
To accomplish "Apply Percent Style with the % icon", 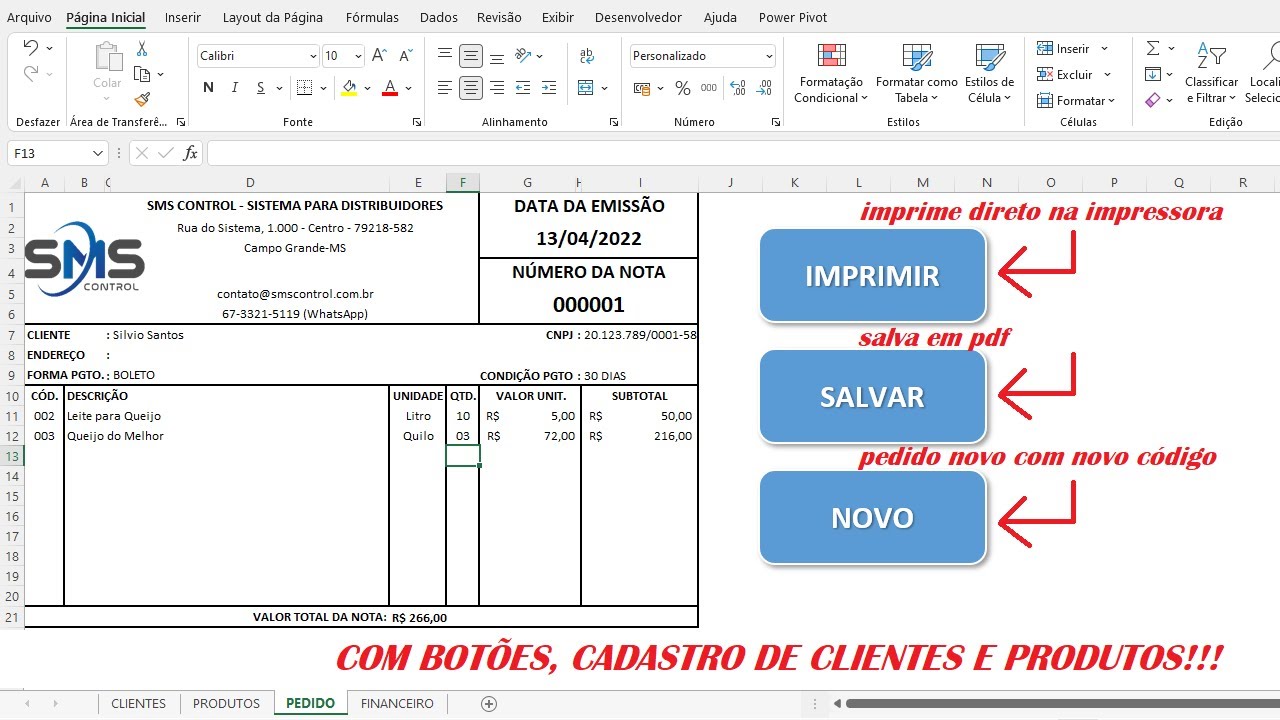I will pos(683,88).
